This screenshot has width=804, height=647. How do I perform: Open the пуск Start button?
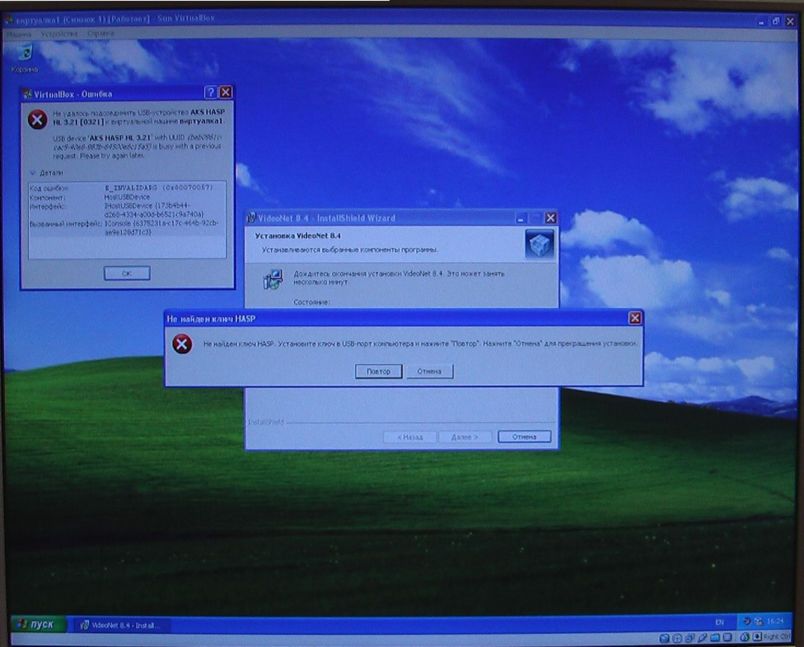(39, 624)
